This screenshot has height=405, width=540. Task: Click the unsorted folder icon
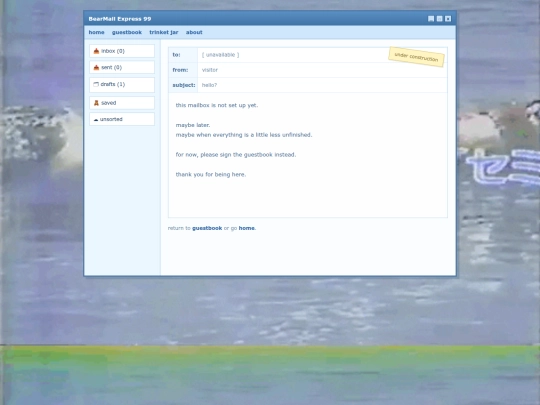tap(96, 120)
